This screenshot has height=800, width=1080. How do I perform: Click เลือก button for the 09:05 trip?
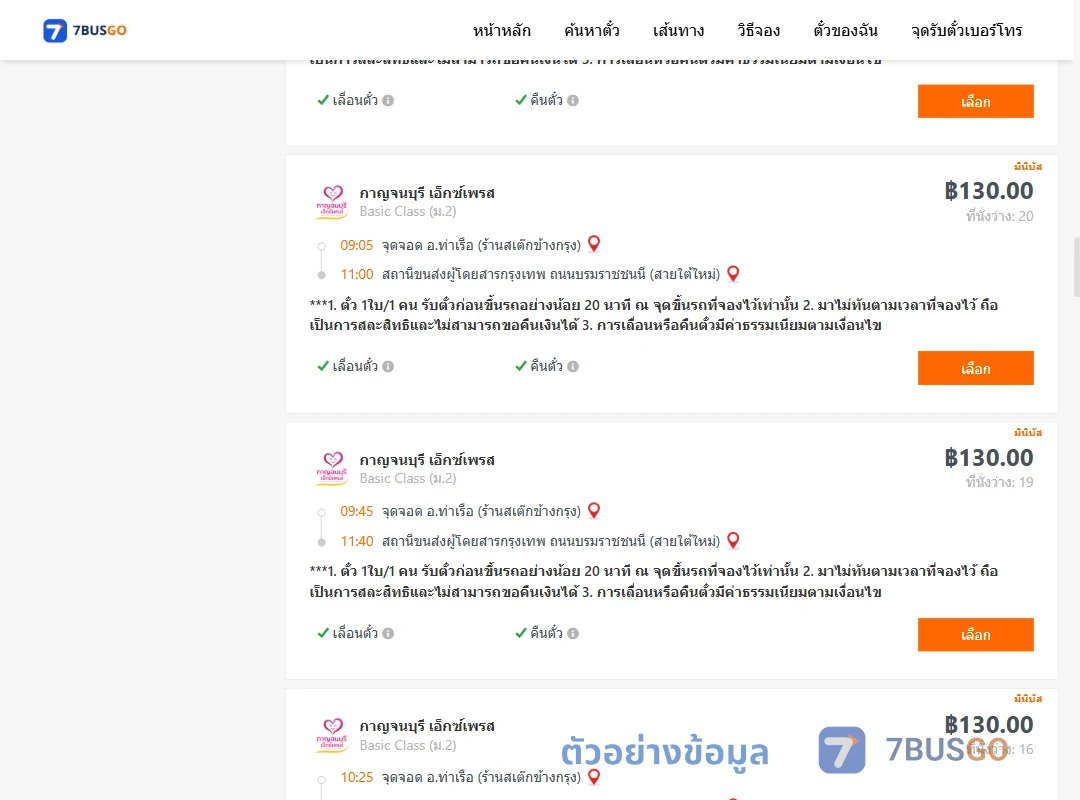(975, 368)
